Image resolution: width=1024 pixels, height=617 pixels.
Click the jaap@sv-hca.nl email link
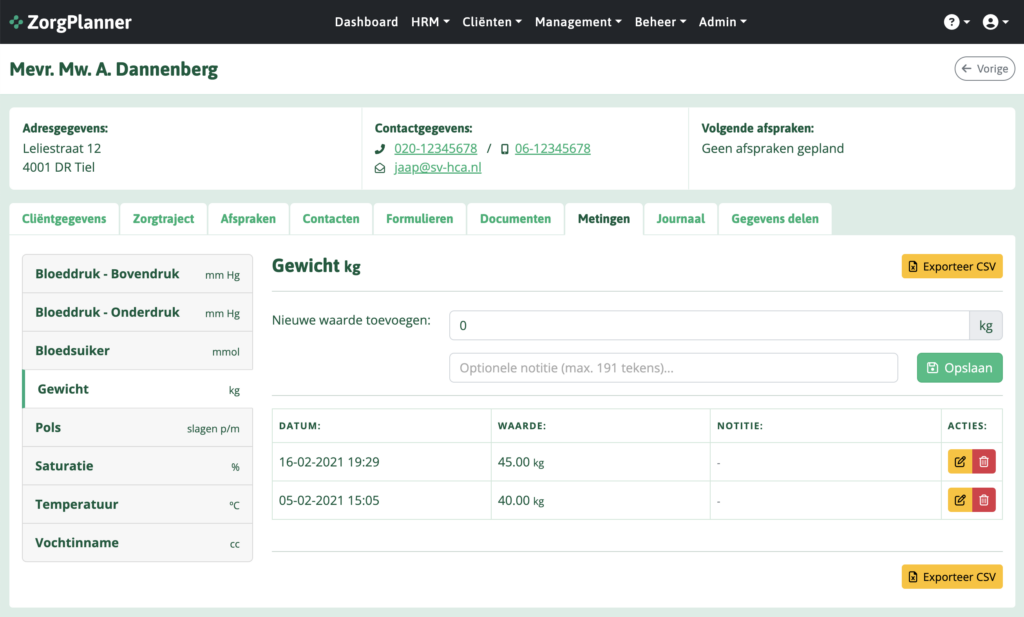437,168
